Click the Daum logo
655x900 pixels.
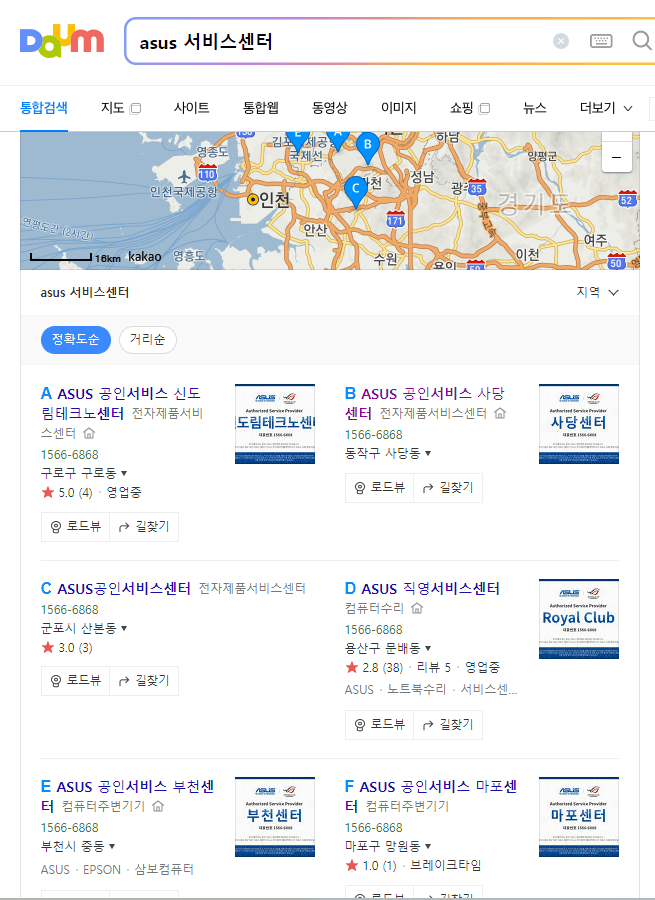point(62,41)
